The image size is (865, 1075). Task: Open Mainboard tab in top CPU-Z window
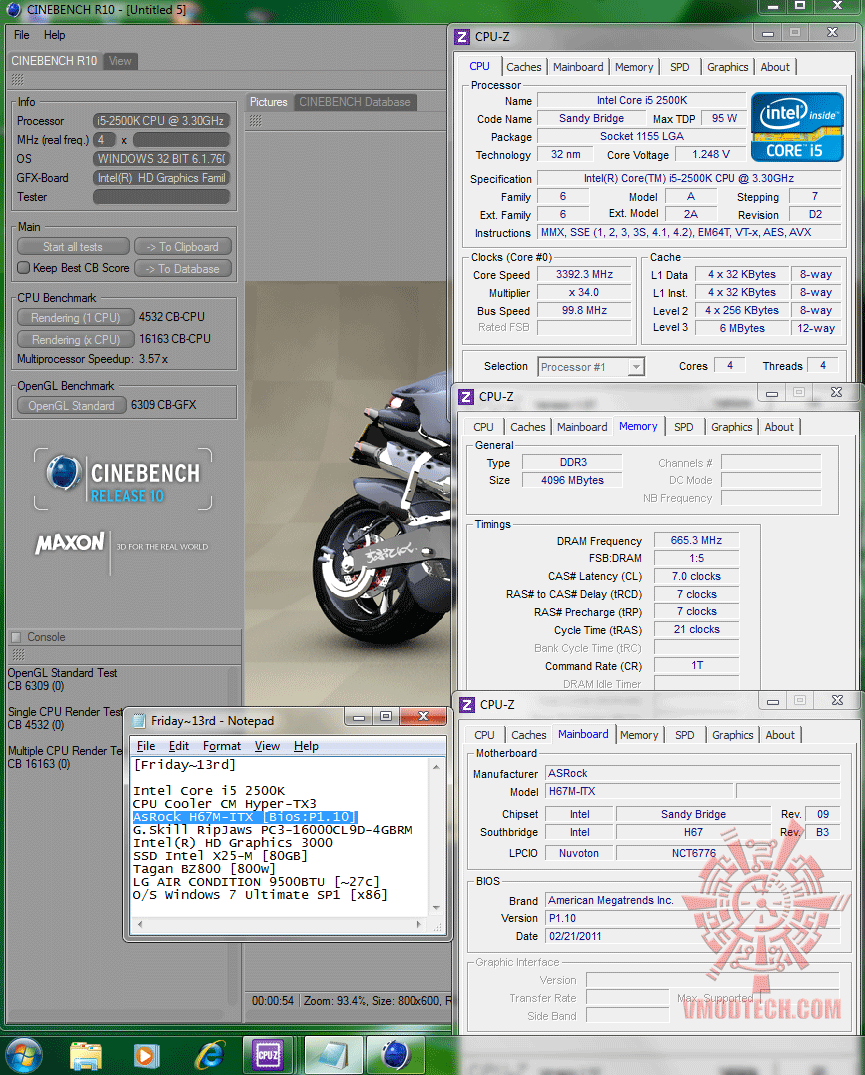tap(578, 67)
